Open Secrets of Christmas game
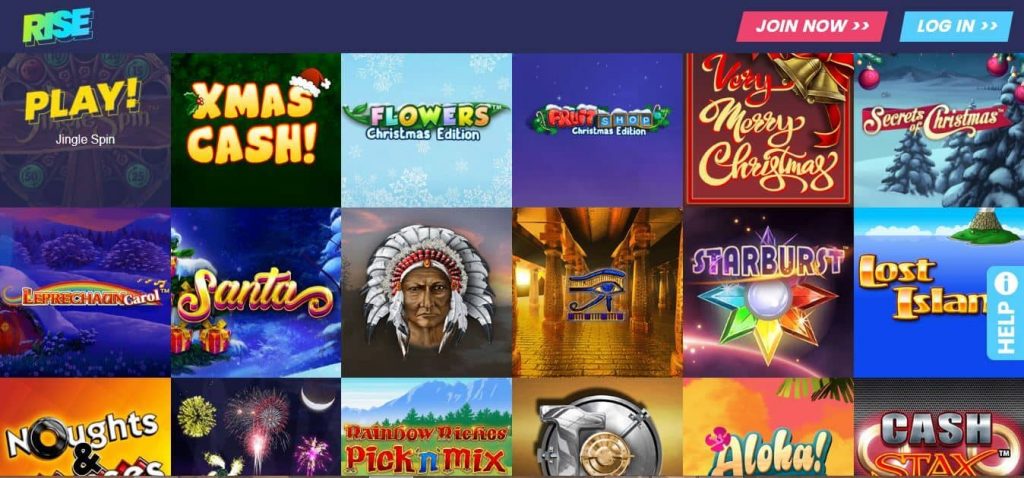The image size is (1024, 478). pyautogui.click(x=939, y=130)
